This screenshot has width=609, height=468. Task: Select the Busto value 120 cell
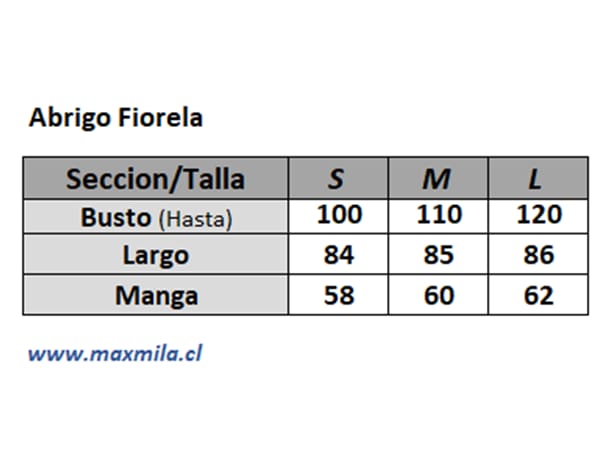pos(538,217)
